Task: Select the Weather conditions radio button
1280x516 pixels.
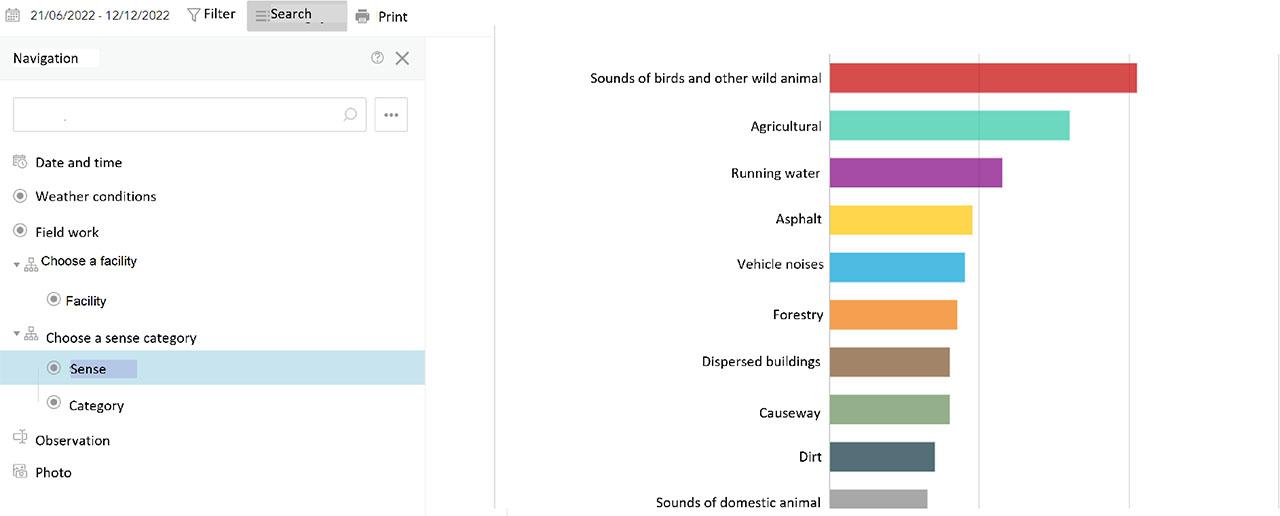Action: coord(20,196)
